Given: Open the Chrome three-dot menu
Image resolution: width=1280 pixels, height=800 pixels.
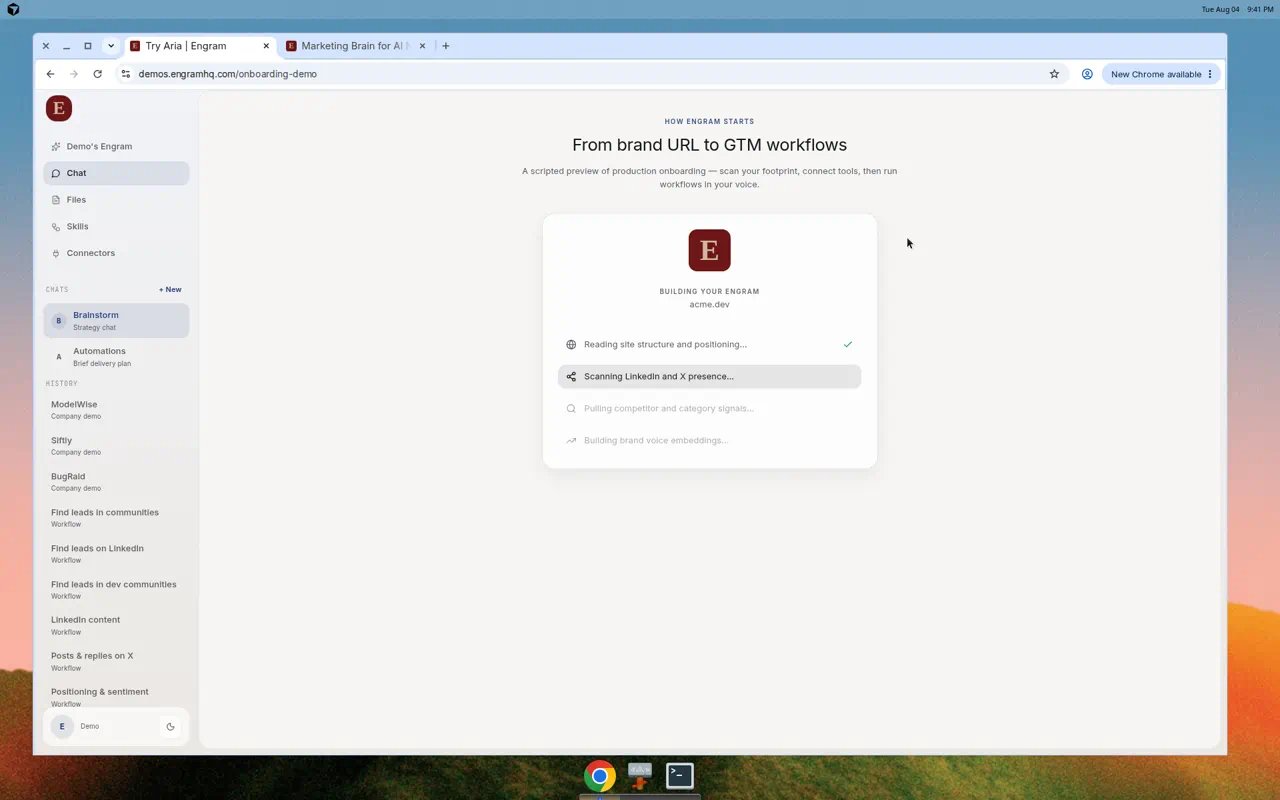Looking at the screenshot, I should pos(1210,74).
